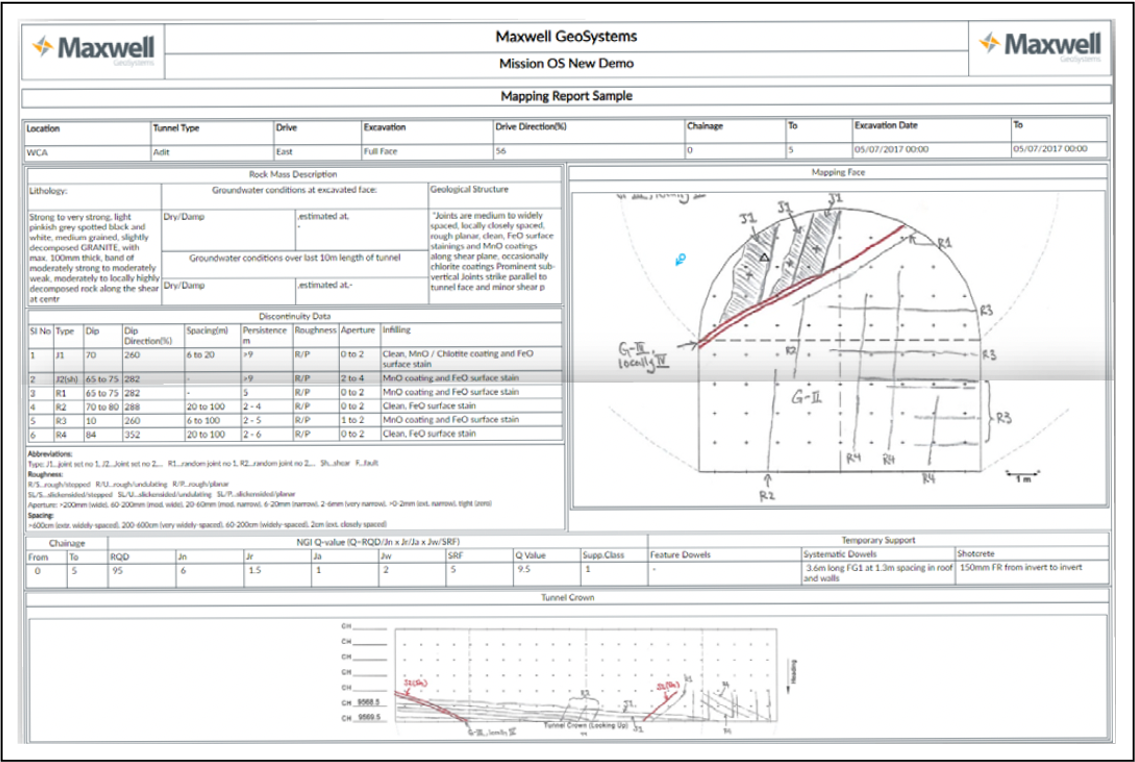Open the Mapping Face sketch image
This screenshot has width=1135, height=762.
[839, 348]
